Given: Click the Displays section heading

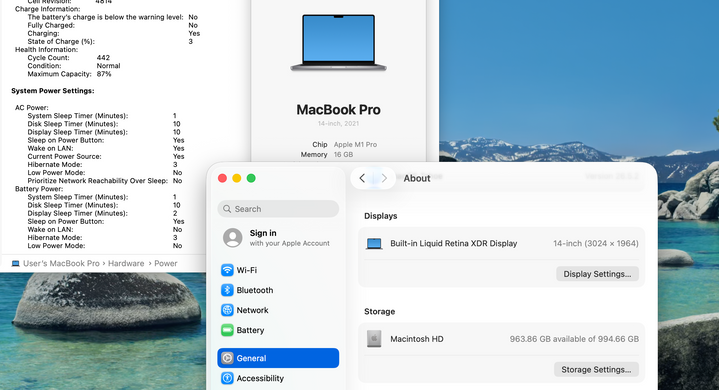Looking at the screenshot, I should coord(381,216).
